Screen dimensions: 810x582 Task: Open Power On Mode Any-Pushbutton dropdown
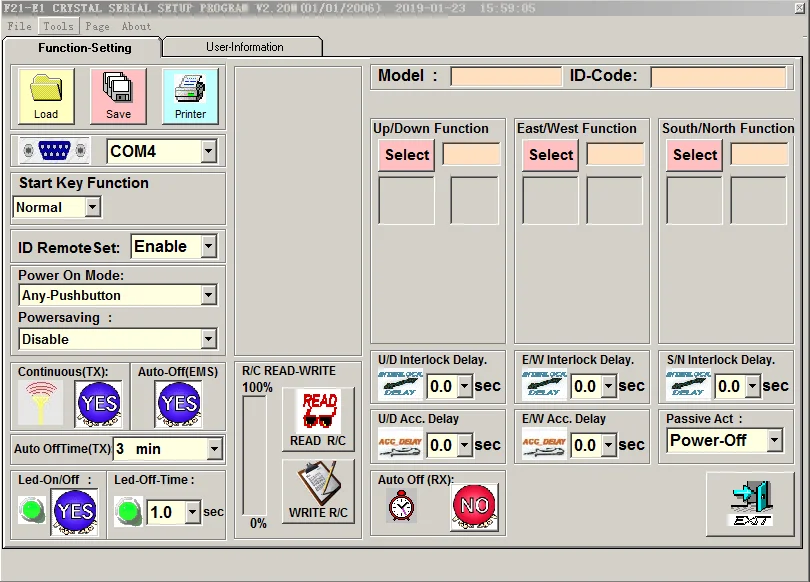[208, 295]
